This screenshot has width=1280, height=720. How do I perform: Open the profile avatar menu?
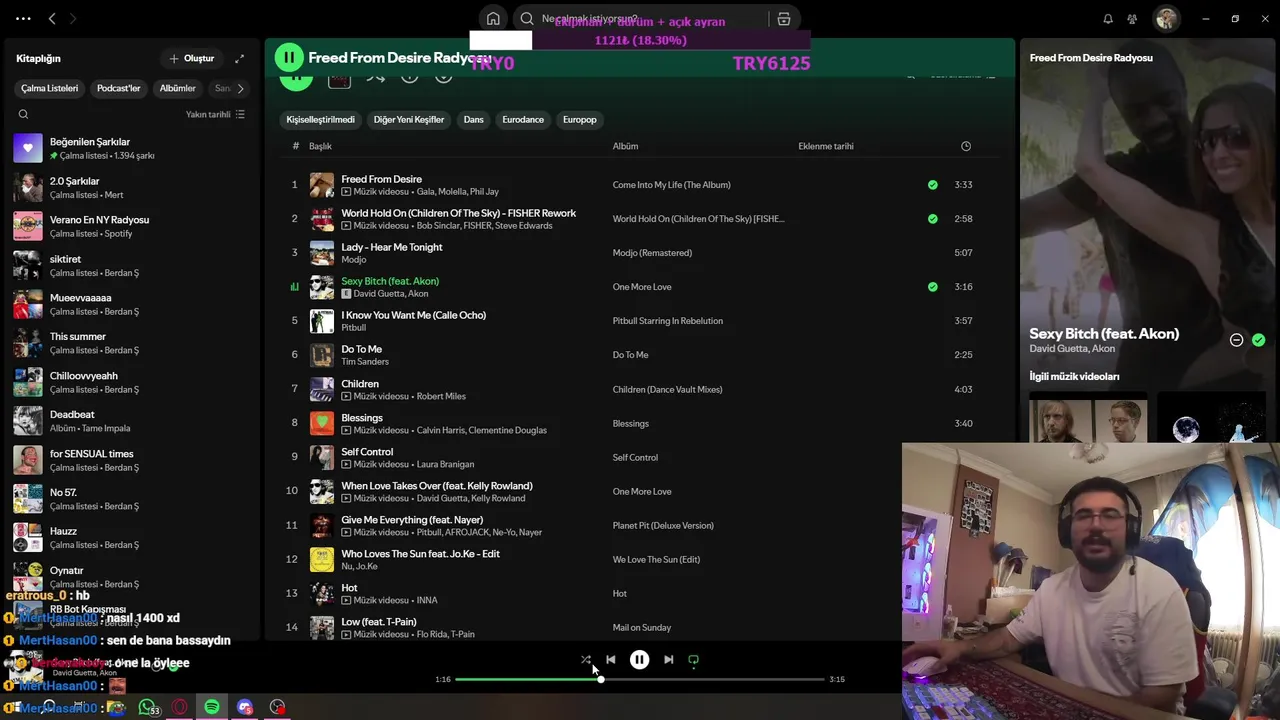1166,19
